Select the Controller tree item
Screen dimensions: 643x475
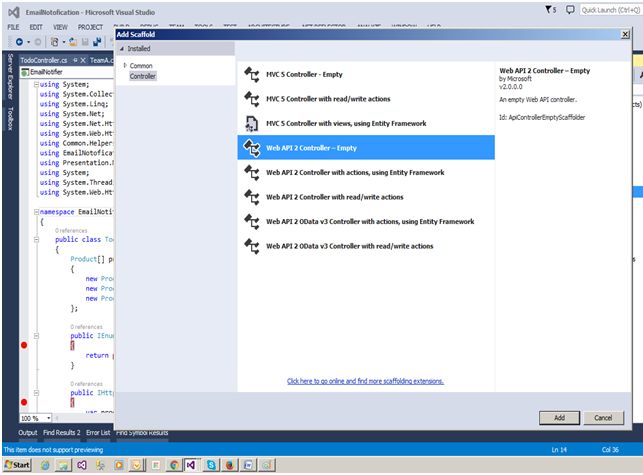(x=143, y=76)
